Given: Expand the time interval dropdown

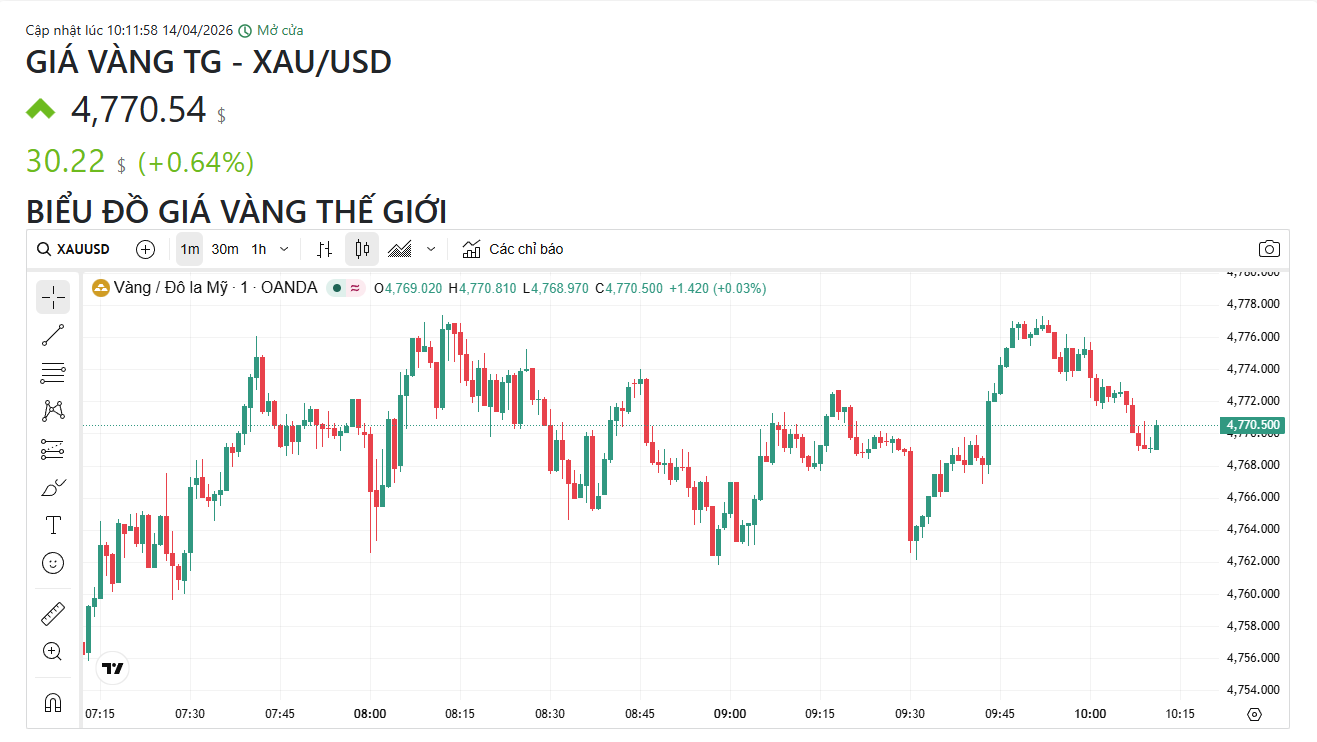Looking at the screenshot, I should coord(284,249).
